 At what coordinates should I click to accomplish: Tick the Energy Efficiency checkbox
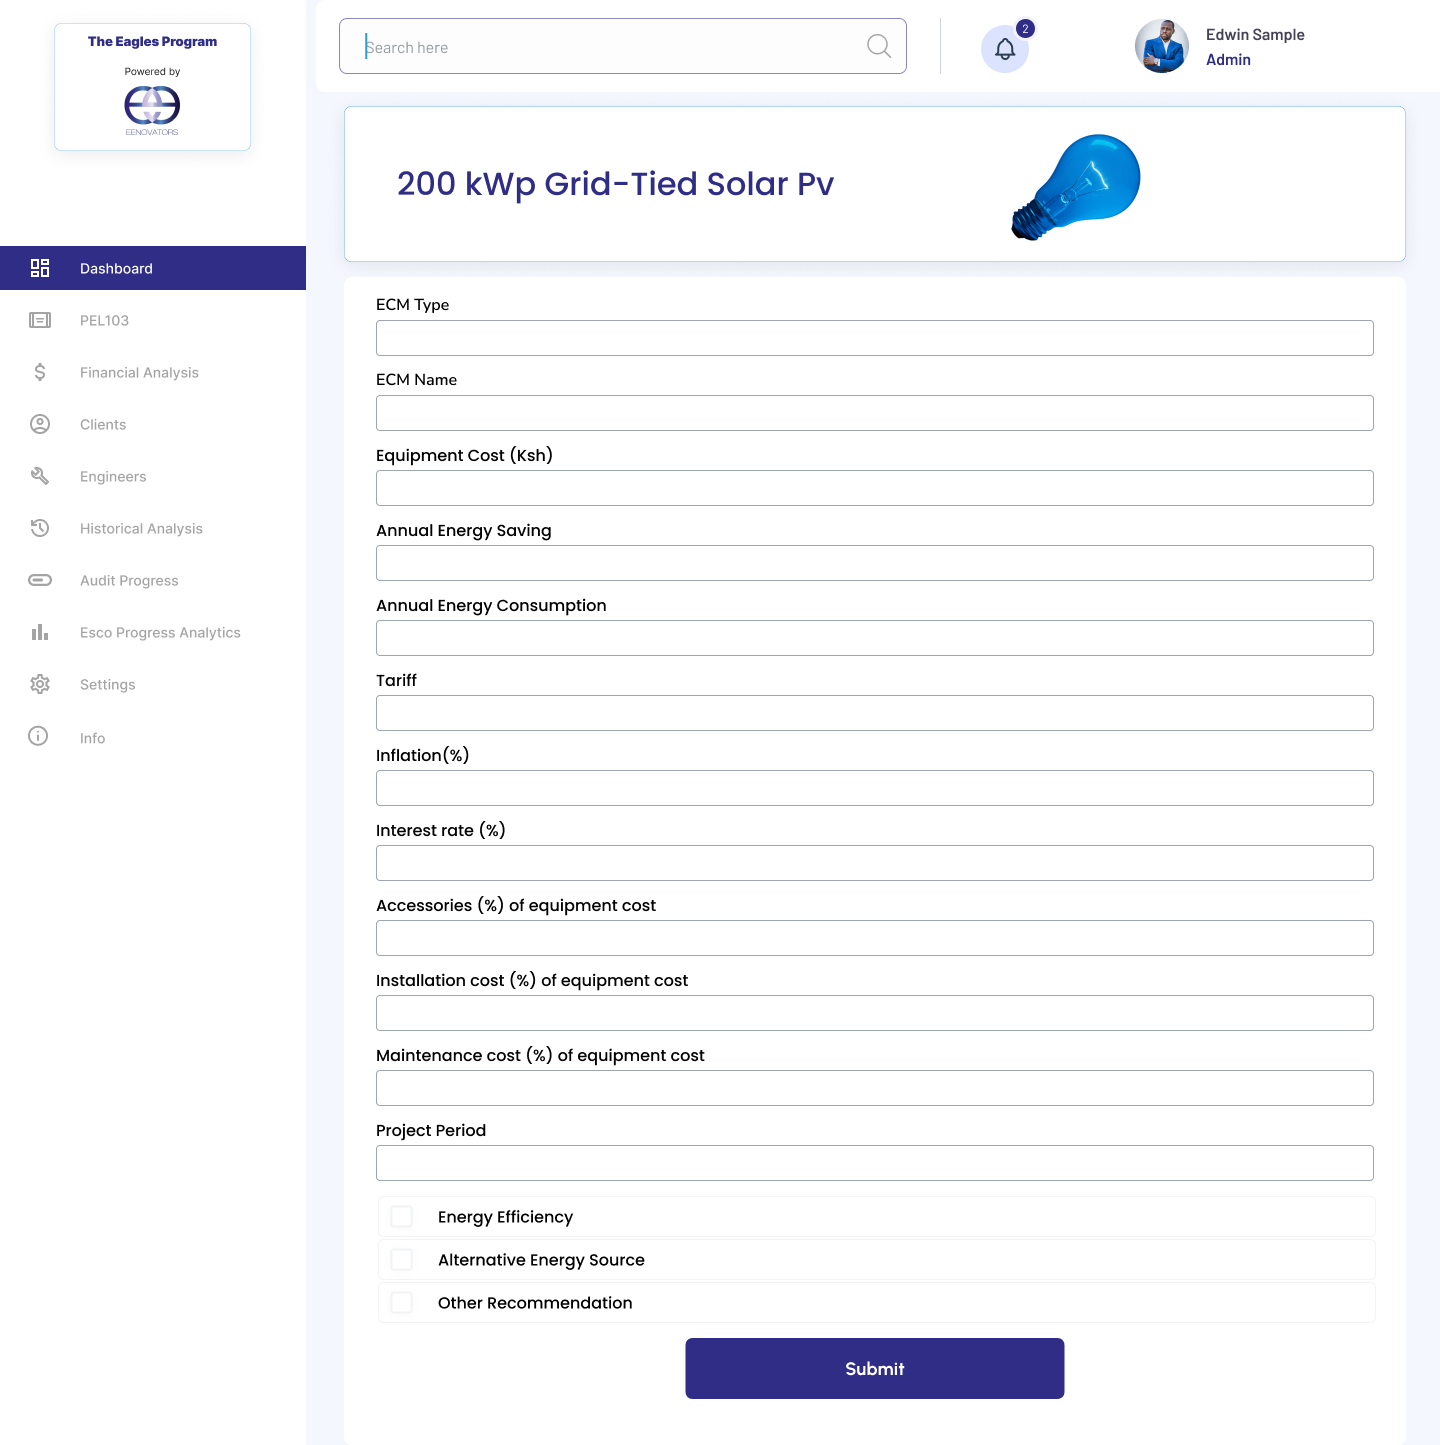click(402, 1216)
